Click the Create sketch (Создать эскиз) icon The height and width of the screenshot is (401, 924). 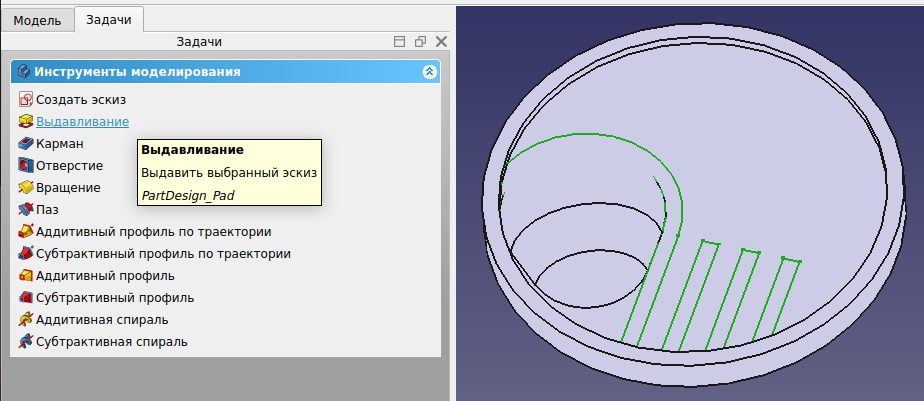click(x=25, y=100)
